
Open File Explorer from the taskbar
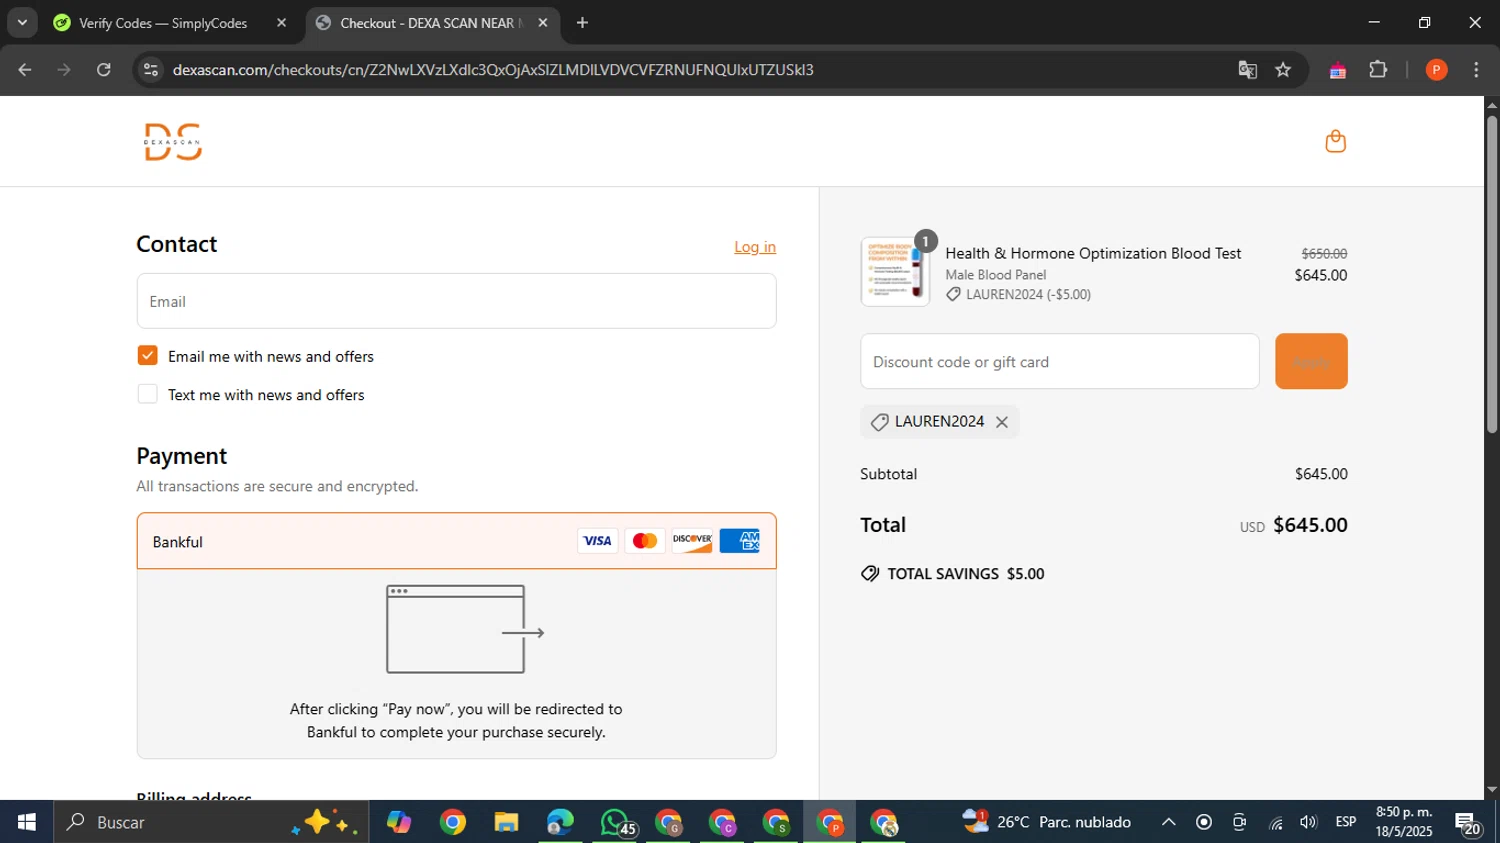[x=506, y=822]
